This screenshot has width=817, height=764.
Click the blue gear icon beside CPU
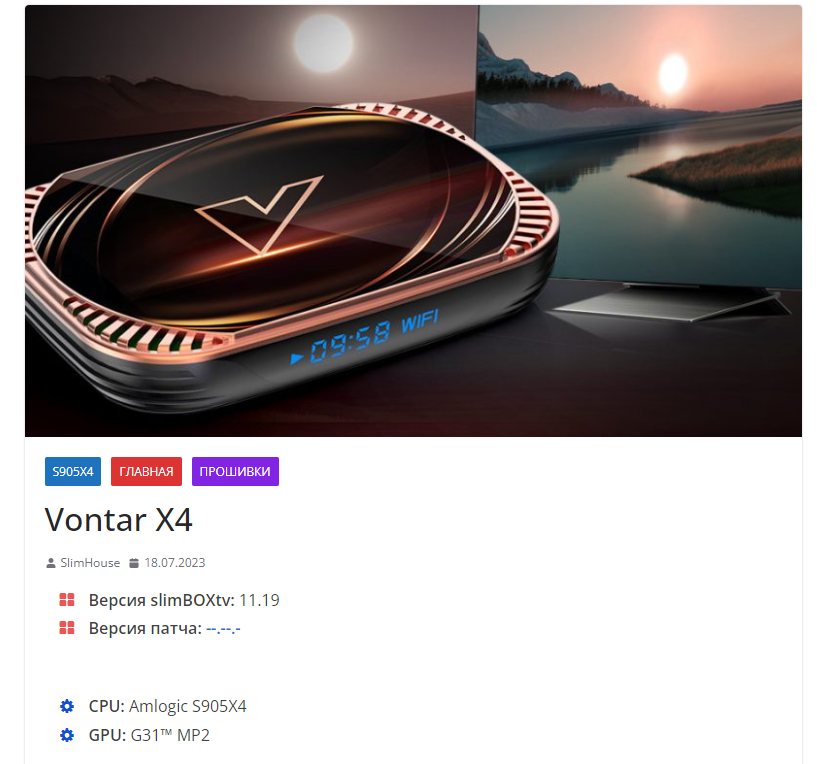[x=67, y=706]
